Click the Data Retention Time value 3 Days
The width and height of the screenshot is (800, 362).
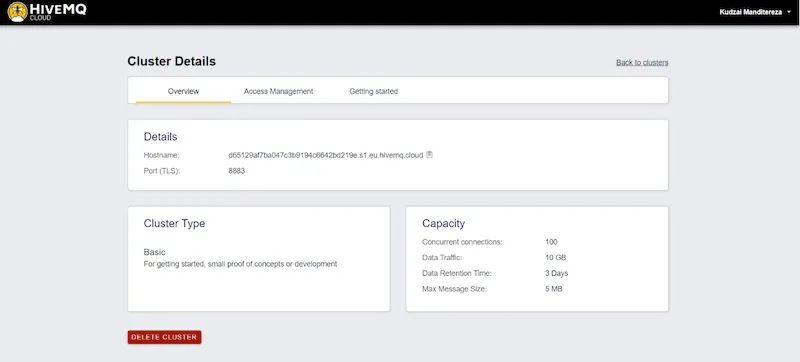click(556, 273)
